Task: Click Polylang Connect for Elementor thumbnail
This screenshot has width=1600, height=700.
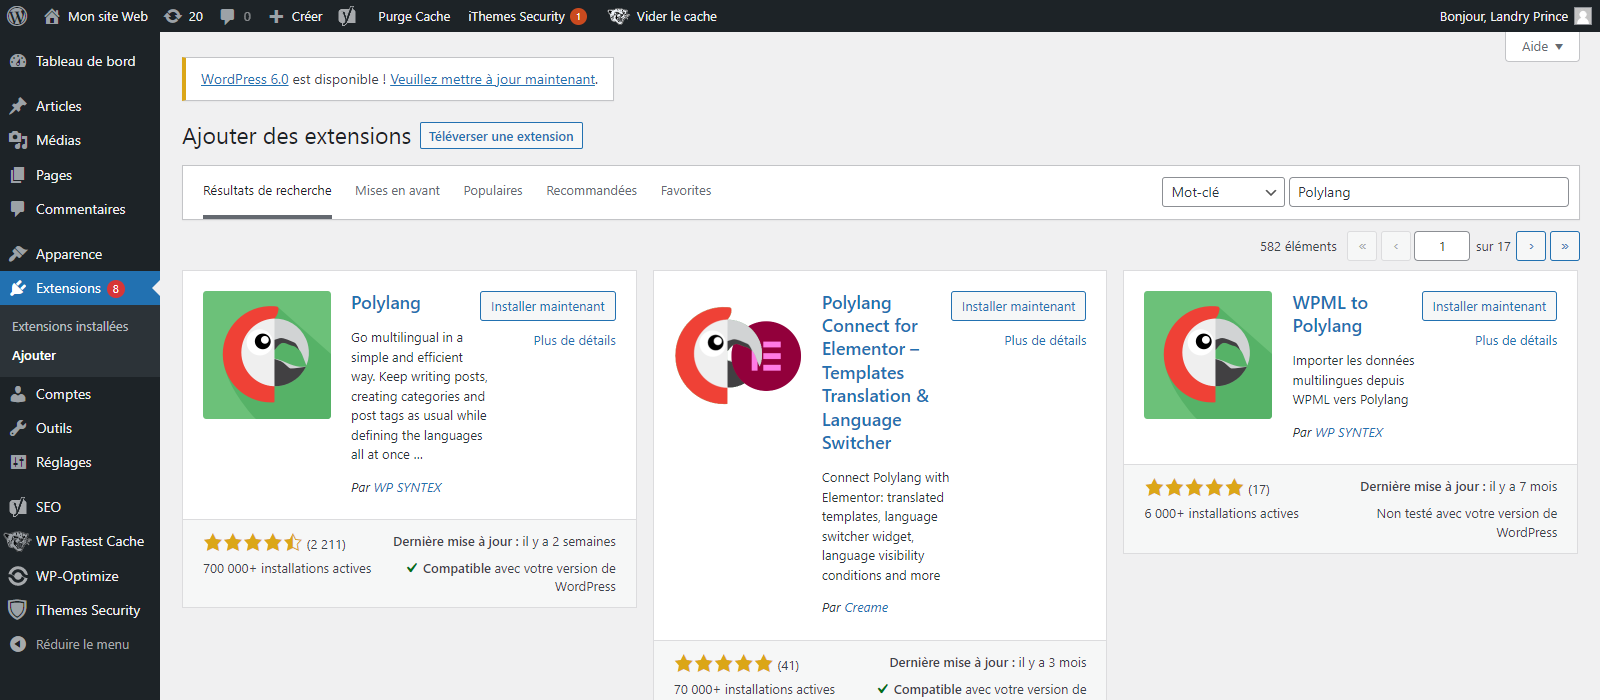Action: [x=738, y=355]
